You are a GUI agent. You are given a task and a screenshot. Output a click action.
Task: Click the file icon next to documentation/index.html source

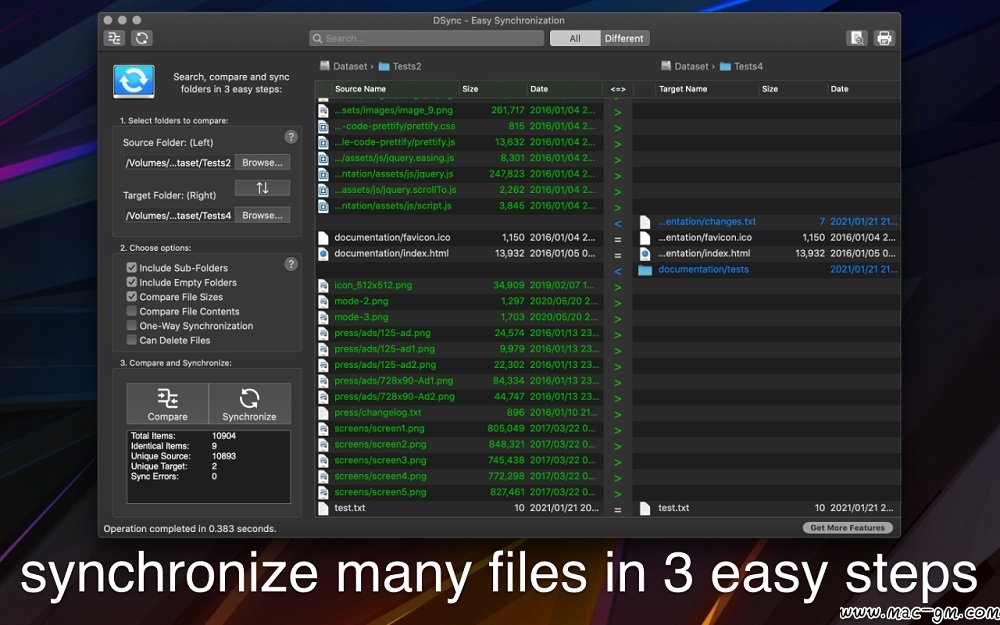pos(323,254)
